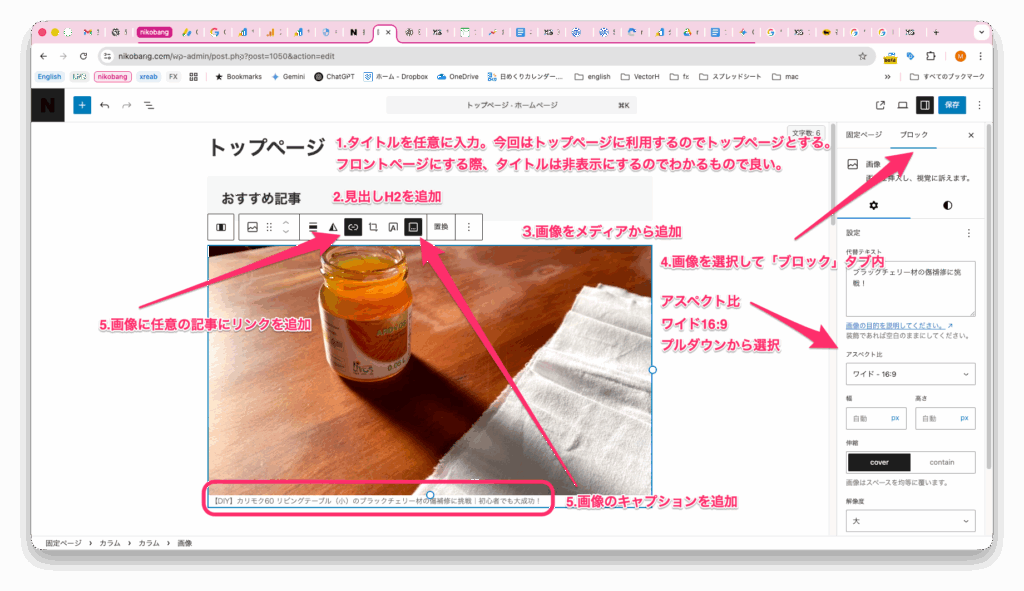Click the blue block inserter plus button
The width and height of the screenshot is (1024, 591).
coord(82,104)
